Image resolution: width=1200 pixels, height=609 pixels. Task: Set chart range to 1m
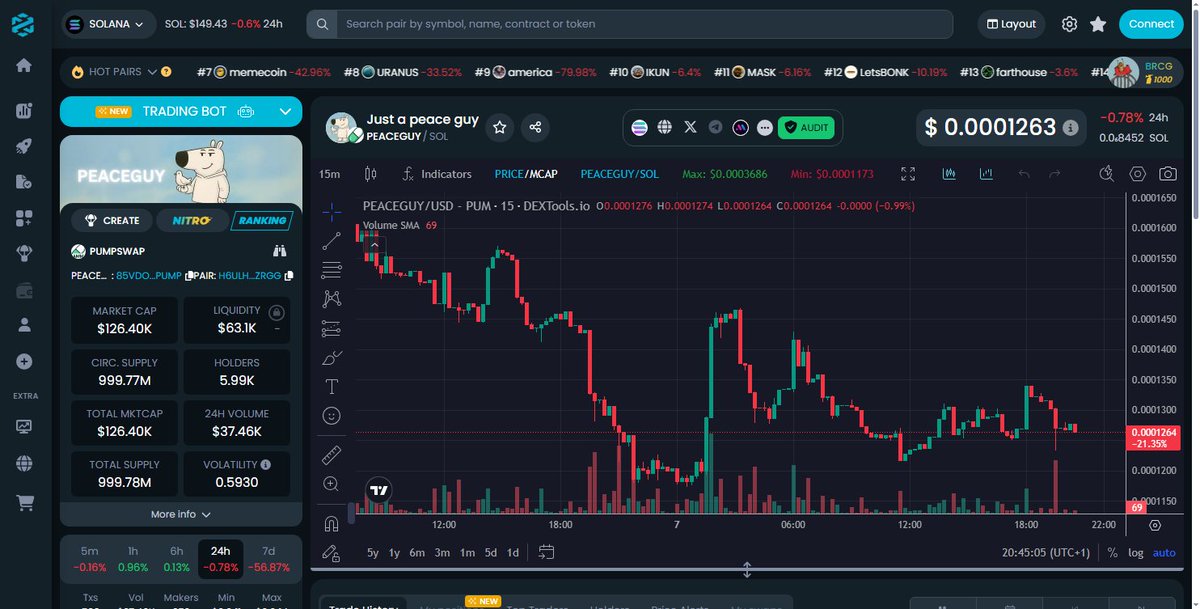467,552
